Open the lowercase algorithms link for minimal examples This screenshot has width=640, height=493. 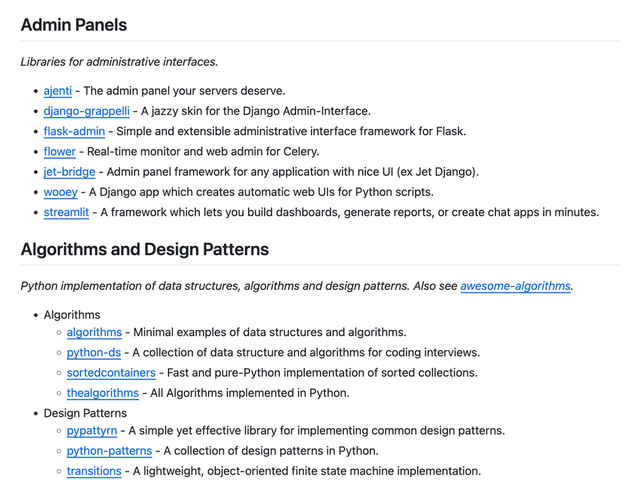[x=94, y=332]
